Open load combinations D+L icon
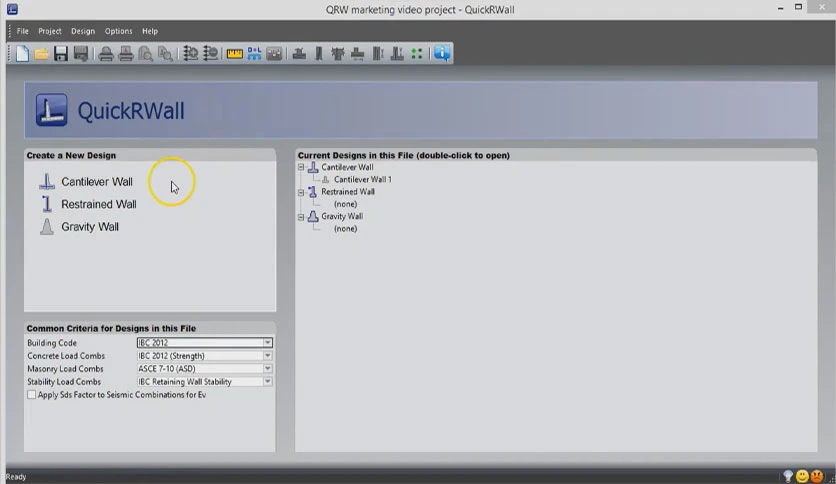This screenshot has height=484, width=836. 254,53
